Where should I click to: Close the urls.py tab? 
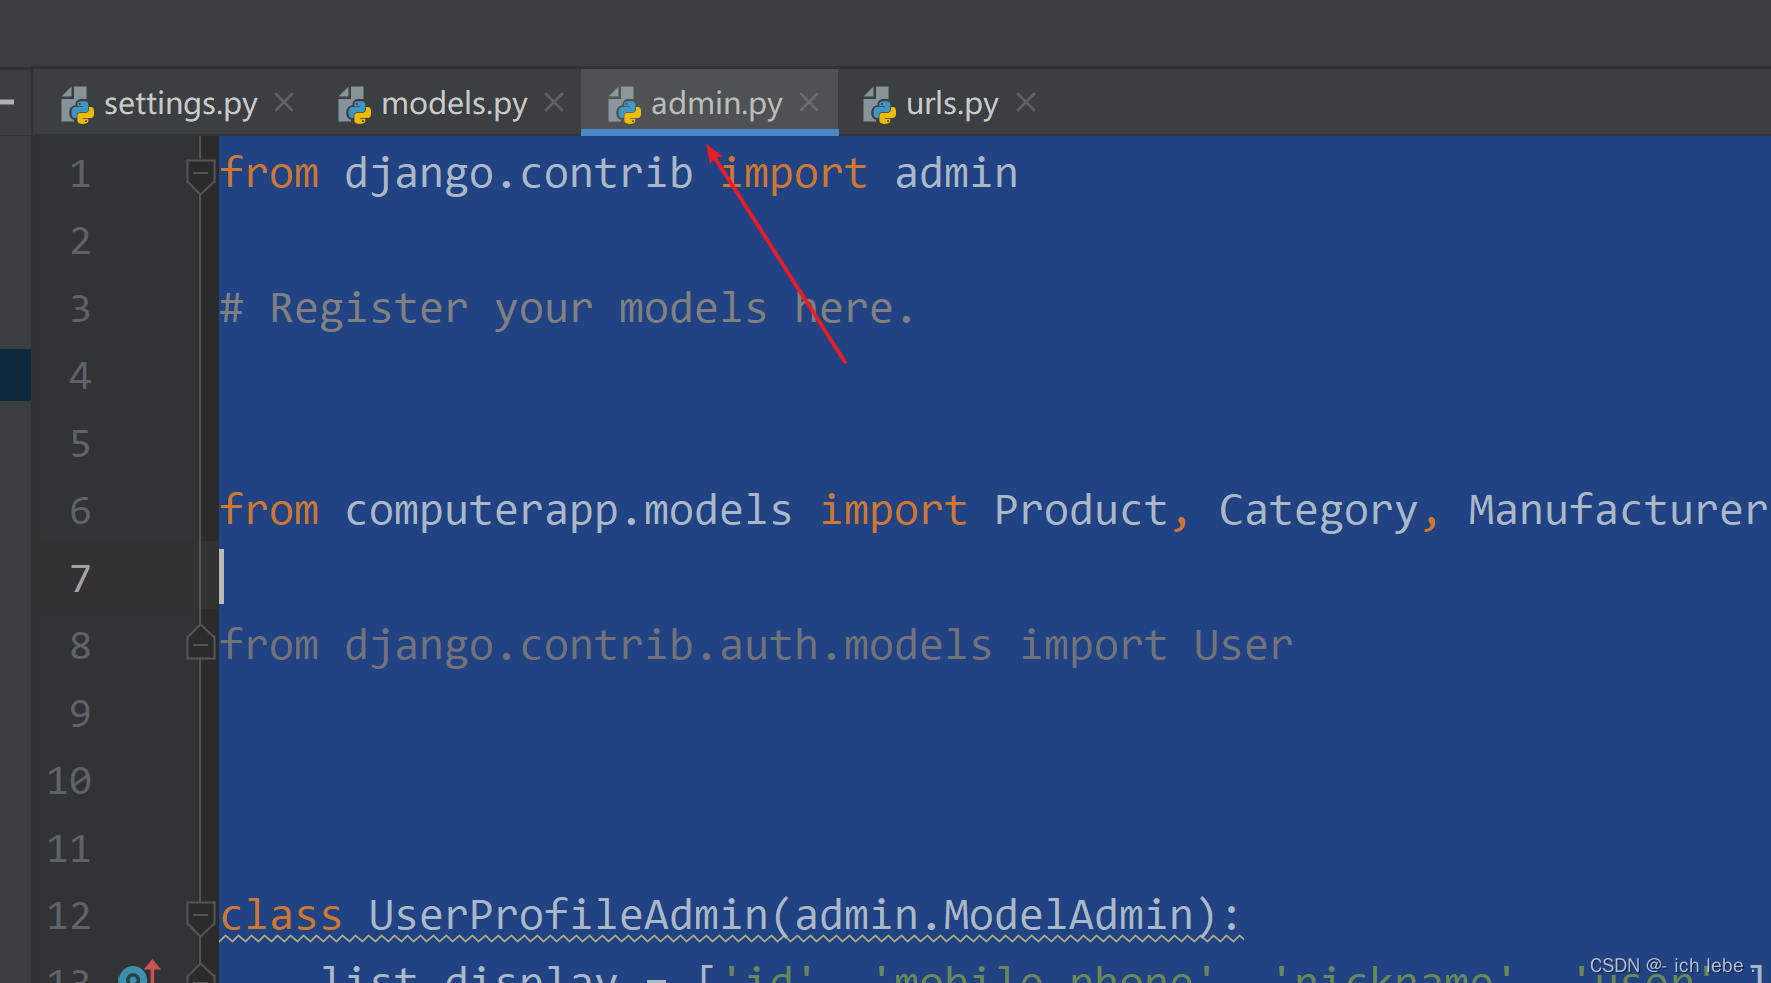coord(1025,102)
